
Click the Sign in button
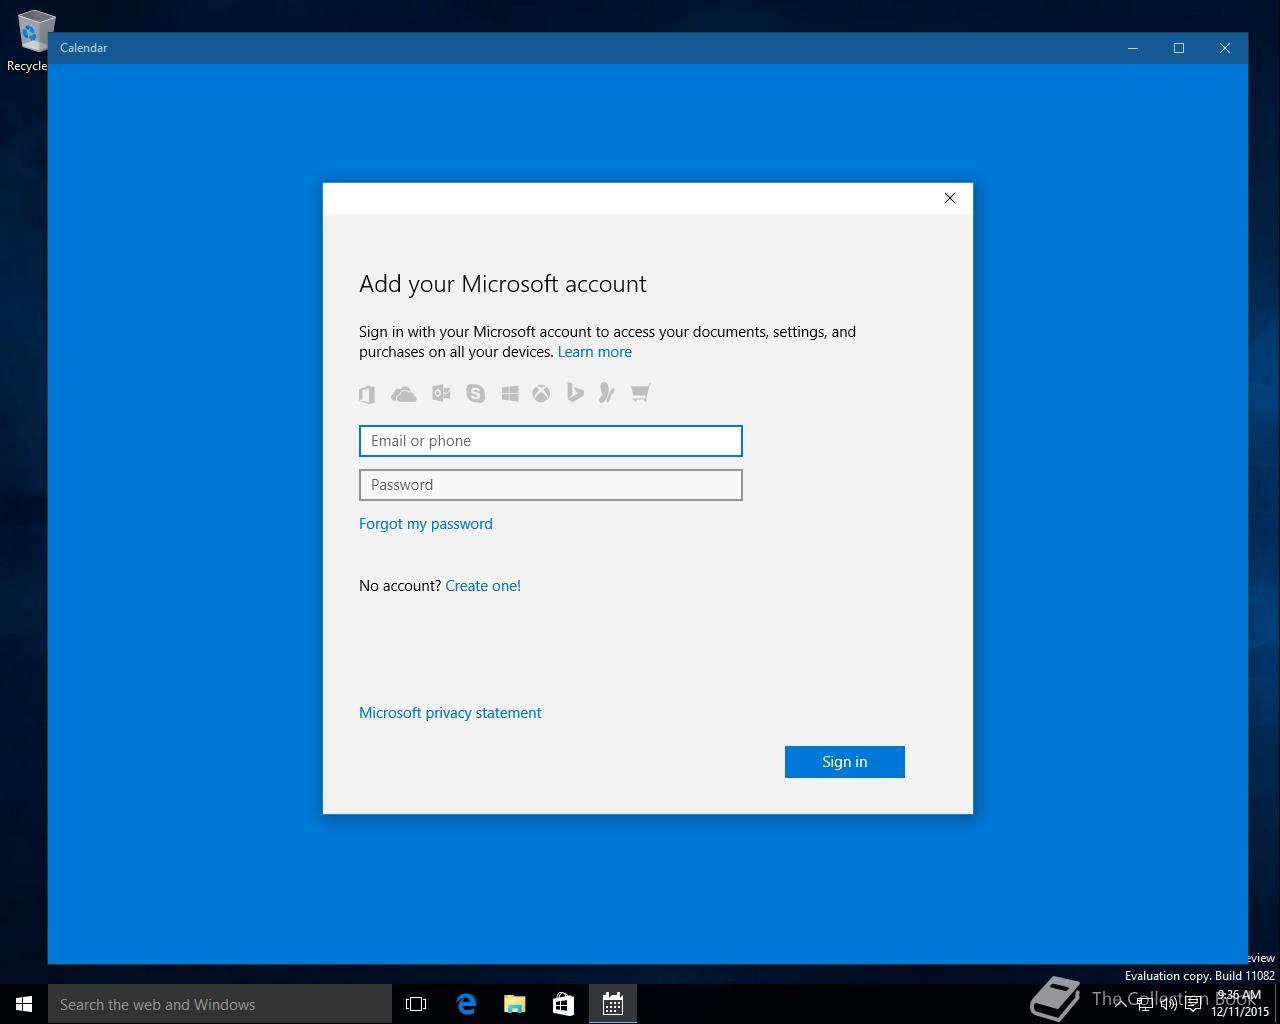pyautogui.click(x=845, y=762)
